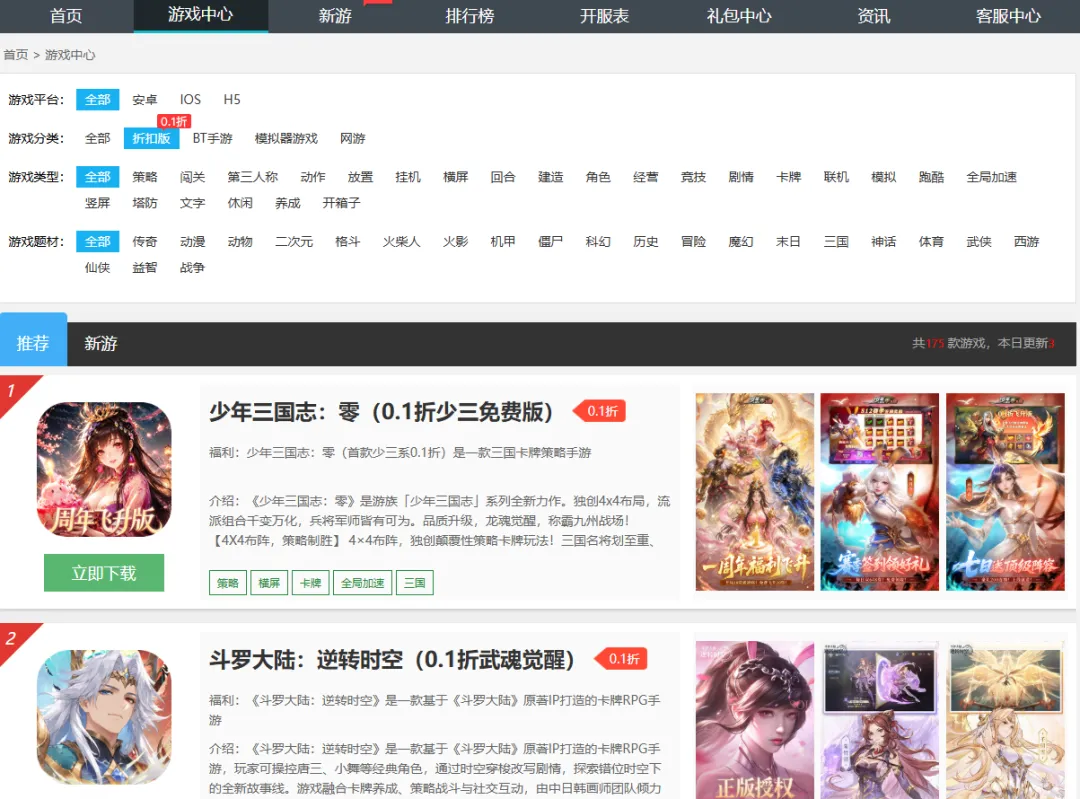The width and height of the screenshot is (1080, 799).
Task: Click 卡牌 tag on 少年三国志 card
Action: point(311,583)
